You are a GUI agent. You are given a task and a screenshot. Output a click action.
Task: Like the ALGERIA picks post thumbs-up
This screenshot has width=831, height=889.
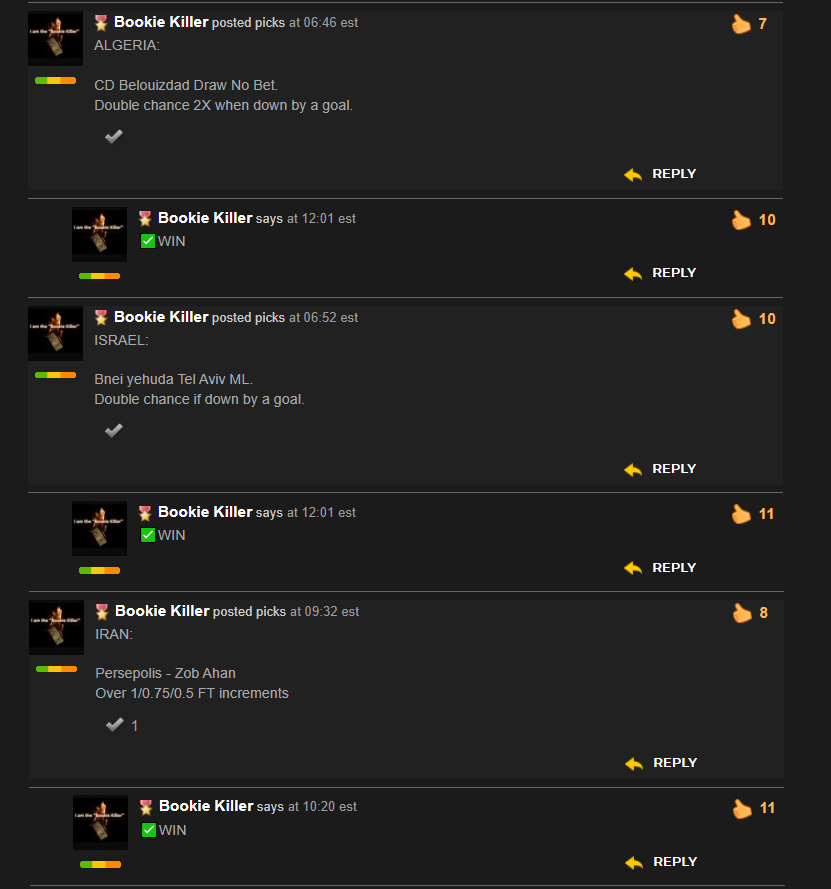[x=741, y=24]
